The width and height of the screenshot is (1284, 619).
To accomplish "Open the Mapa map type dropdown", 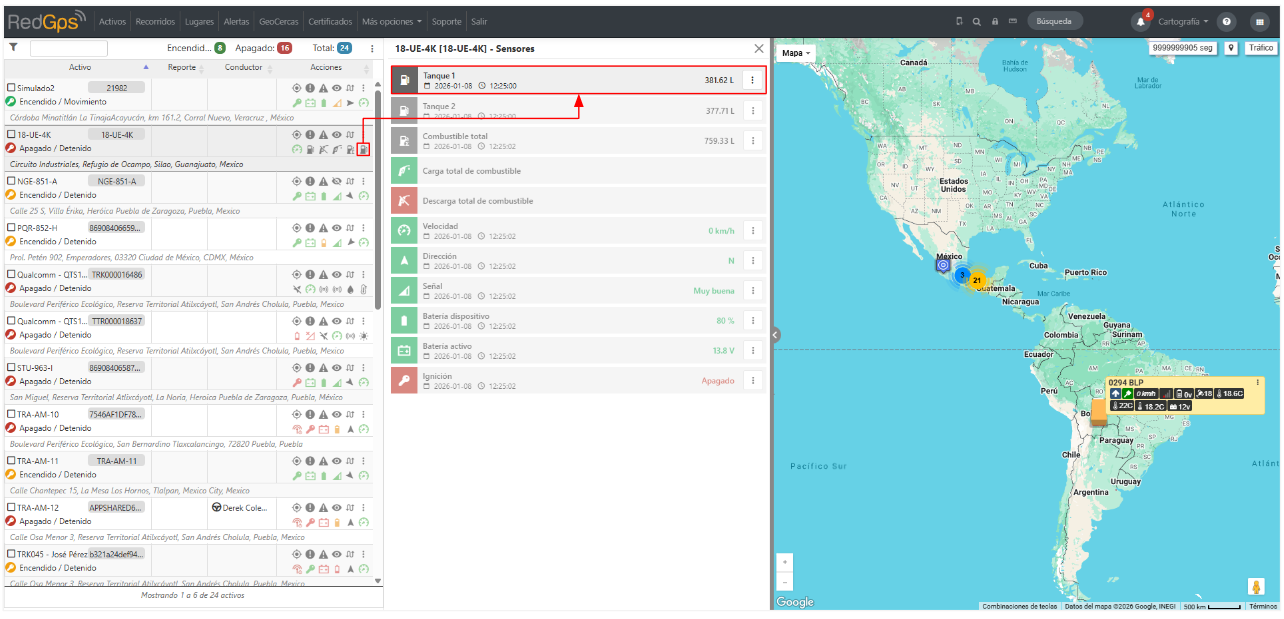I will point(796,53).
